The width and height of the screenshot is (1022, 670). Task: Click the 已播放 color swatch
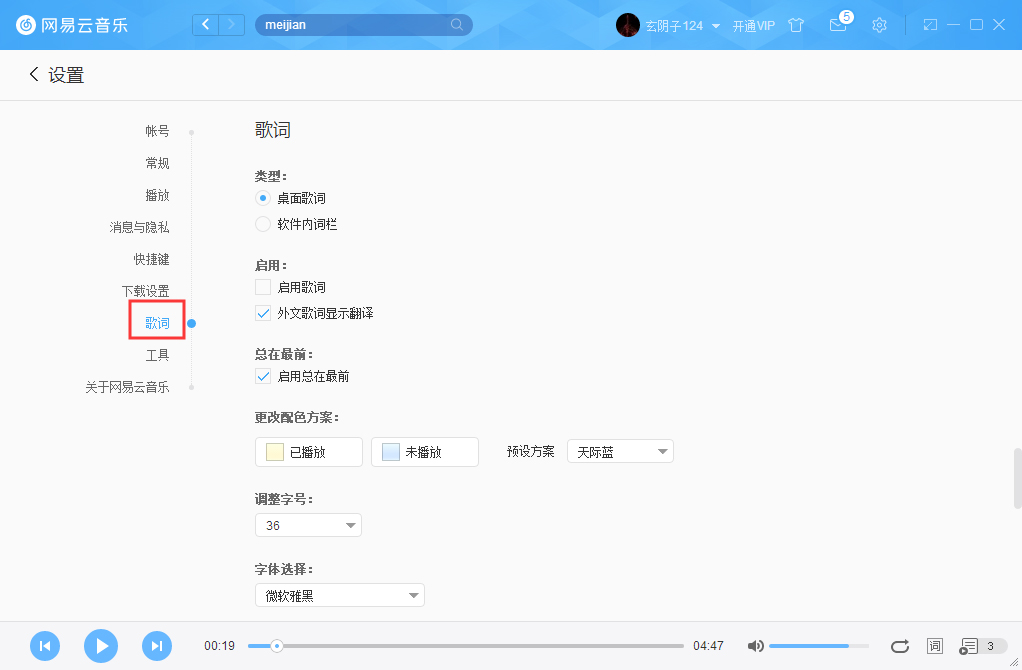[x=308, y=451]
